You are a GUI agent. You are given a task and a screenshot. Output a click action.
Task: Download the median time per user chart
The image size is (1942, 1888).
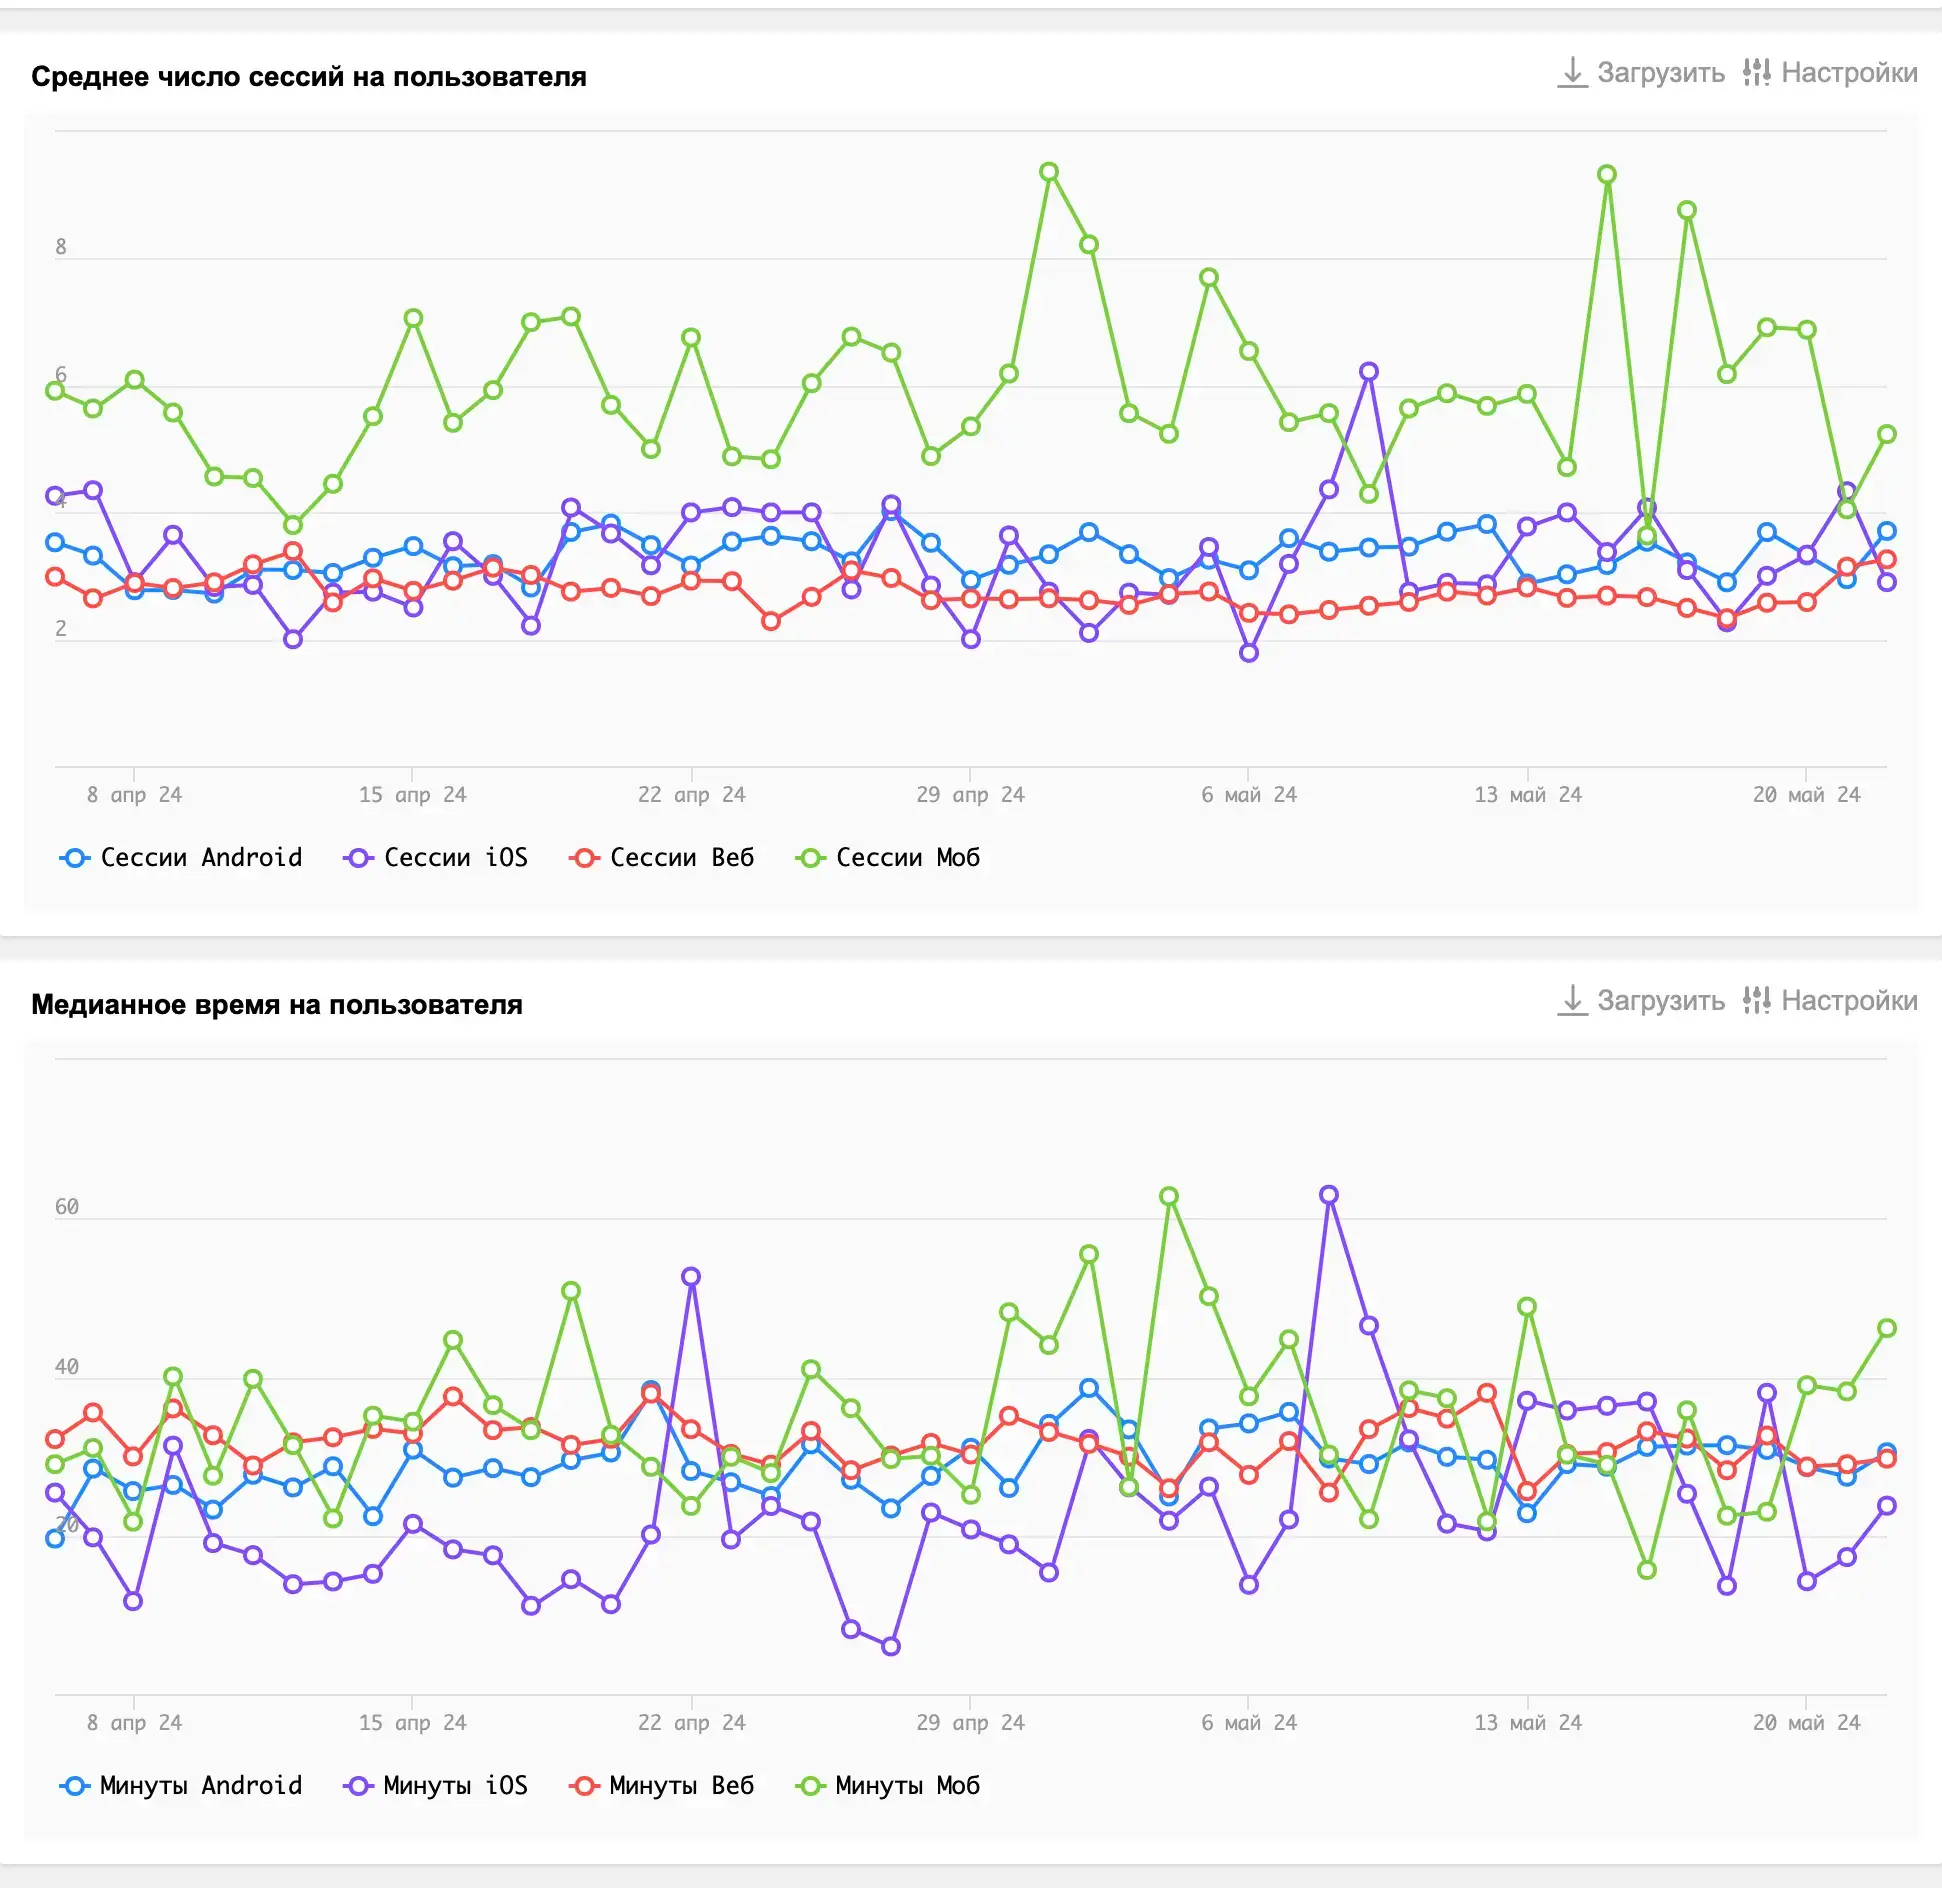[1641, 1000]
